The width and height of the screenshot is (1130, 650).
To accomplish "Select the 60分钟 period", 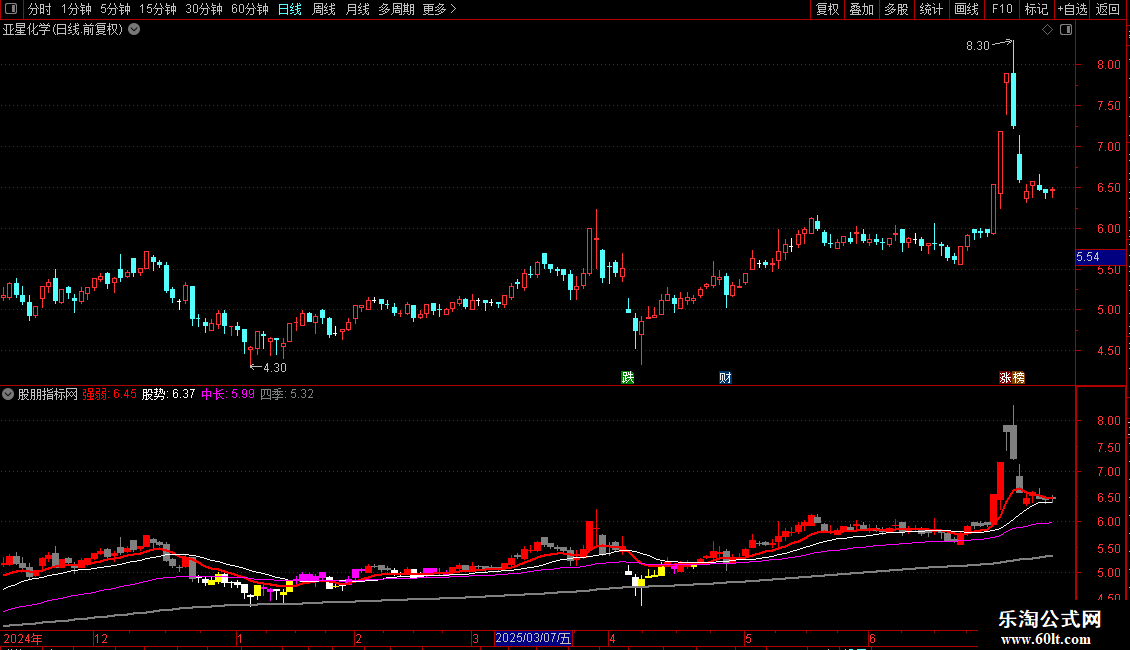I will 249,9.
